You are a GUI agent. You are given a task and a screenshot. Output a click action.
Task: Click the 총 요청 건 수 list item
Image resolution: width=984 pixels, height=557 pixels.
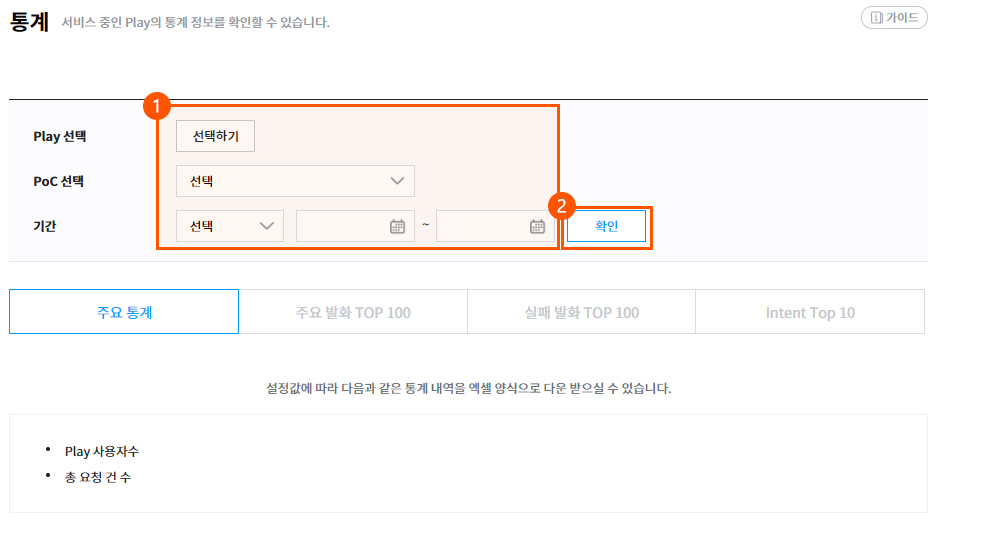[97, 477]
